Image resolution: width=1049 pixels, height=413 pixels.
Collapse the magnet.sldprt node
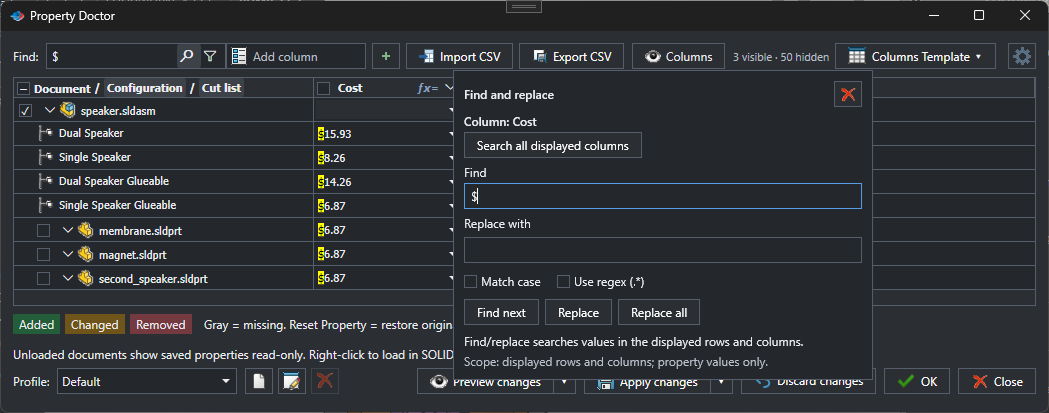click(x=67, y=254)
